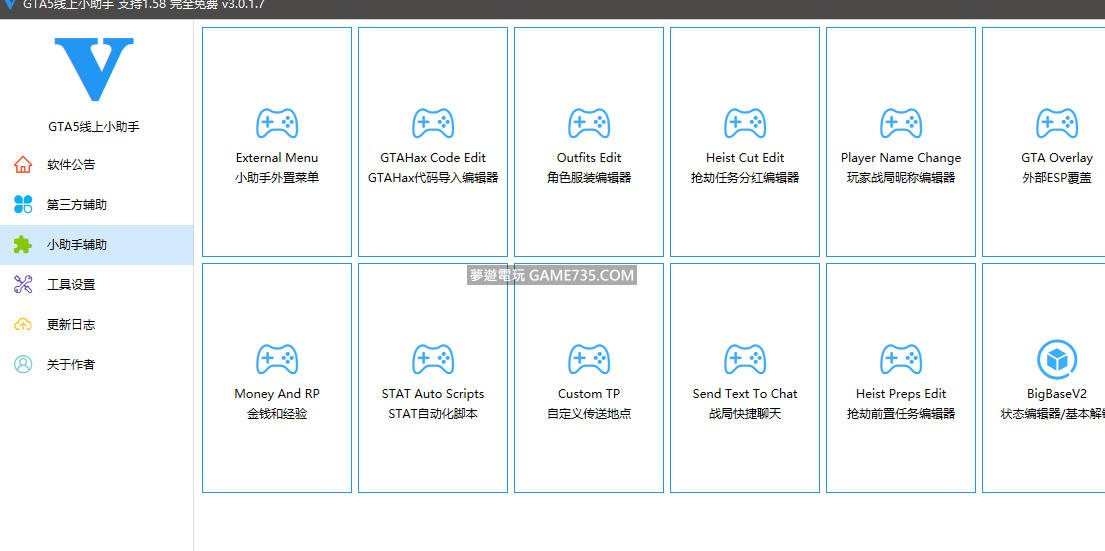
Task: Click the STAT Auto Scripts gamepad icon
Action: pos(433,359)
